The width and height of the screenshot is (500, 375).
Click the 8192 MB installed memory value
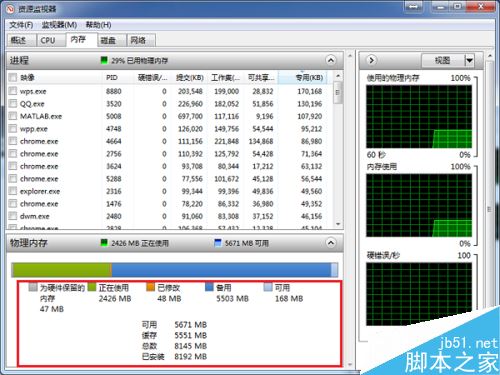(x=190, y=356)
